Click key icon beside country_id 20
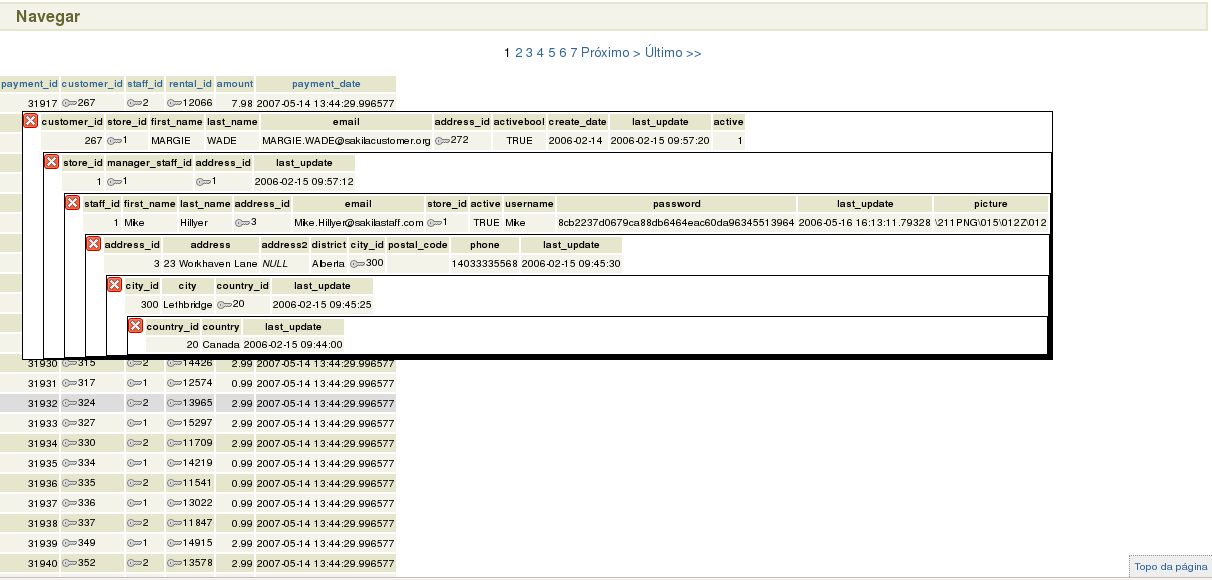The width and height of the screenshot is (1212, 580). pyautogui.click(x=224, y=304)
